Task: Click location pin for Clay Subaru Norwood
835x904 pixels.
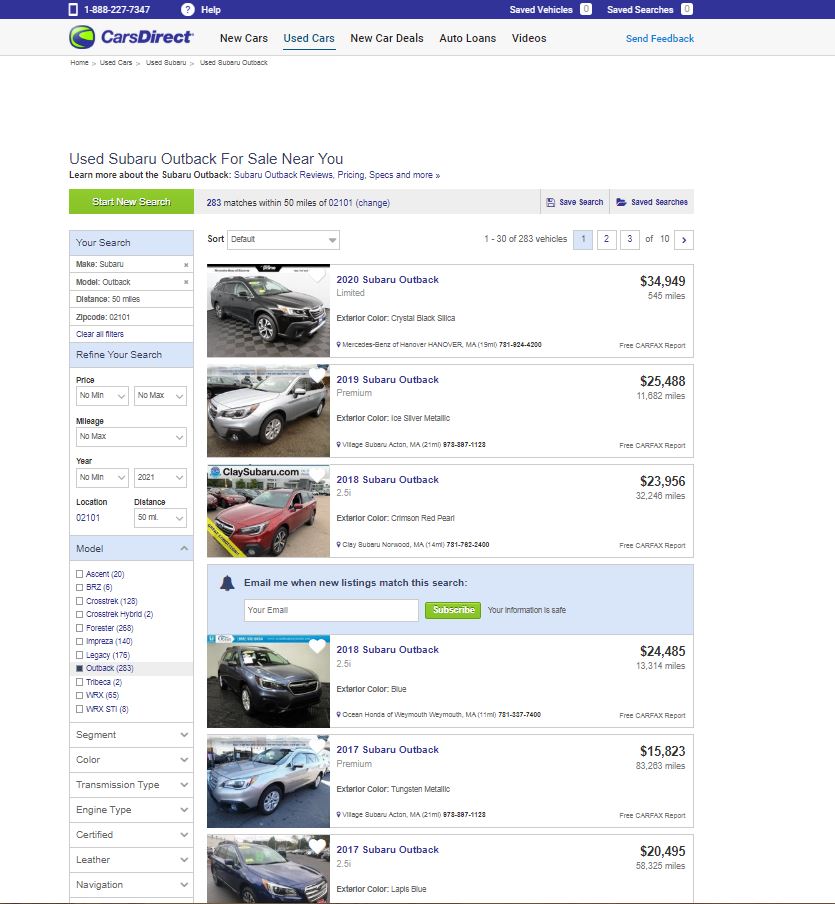Action: 338,545
